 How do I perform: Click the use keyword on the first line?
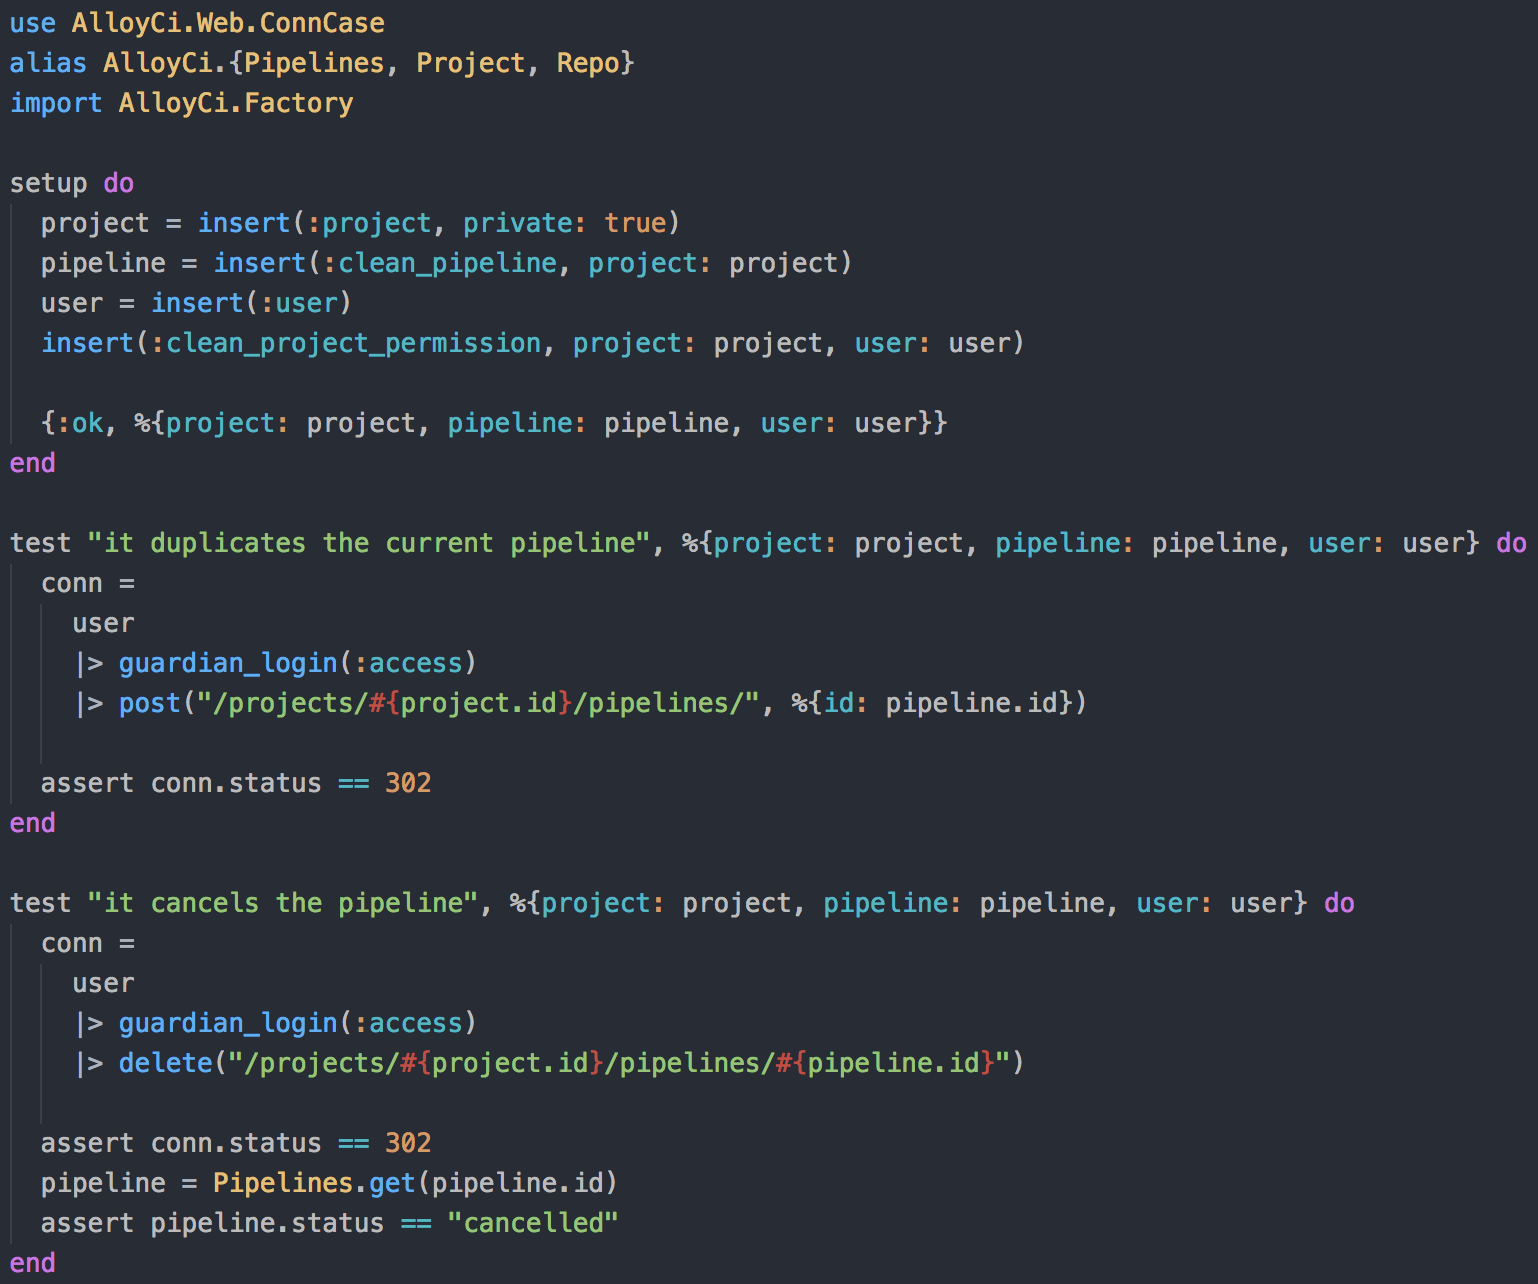[x=32, y=23]
